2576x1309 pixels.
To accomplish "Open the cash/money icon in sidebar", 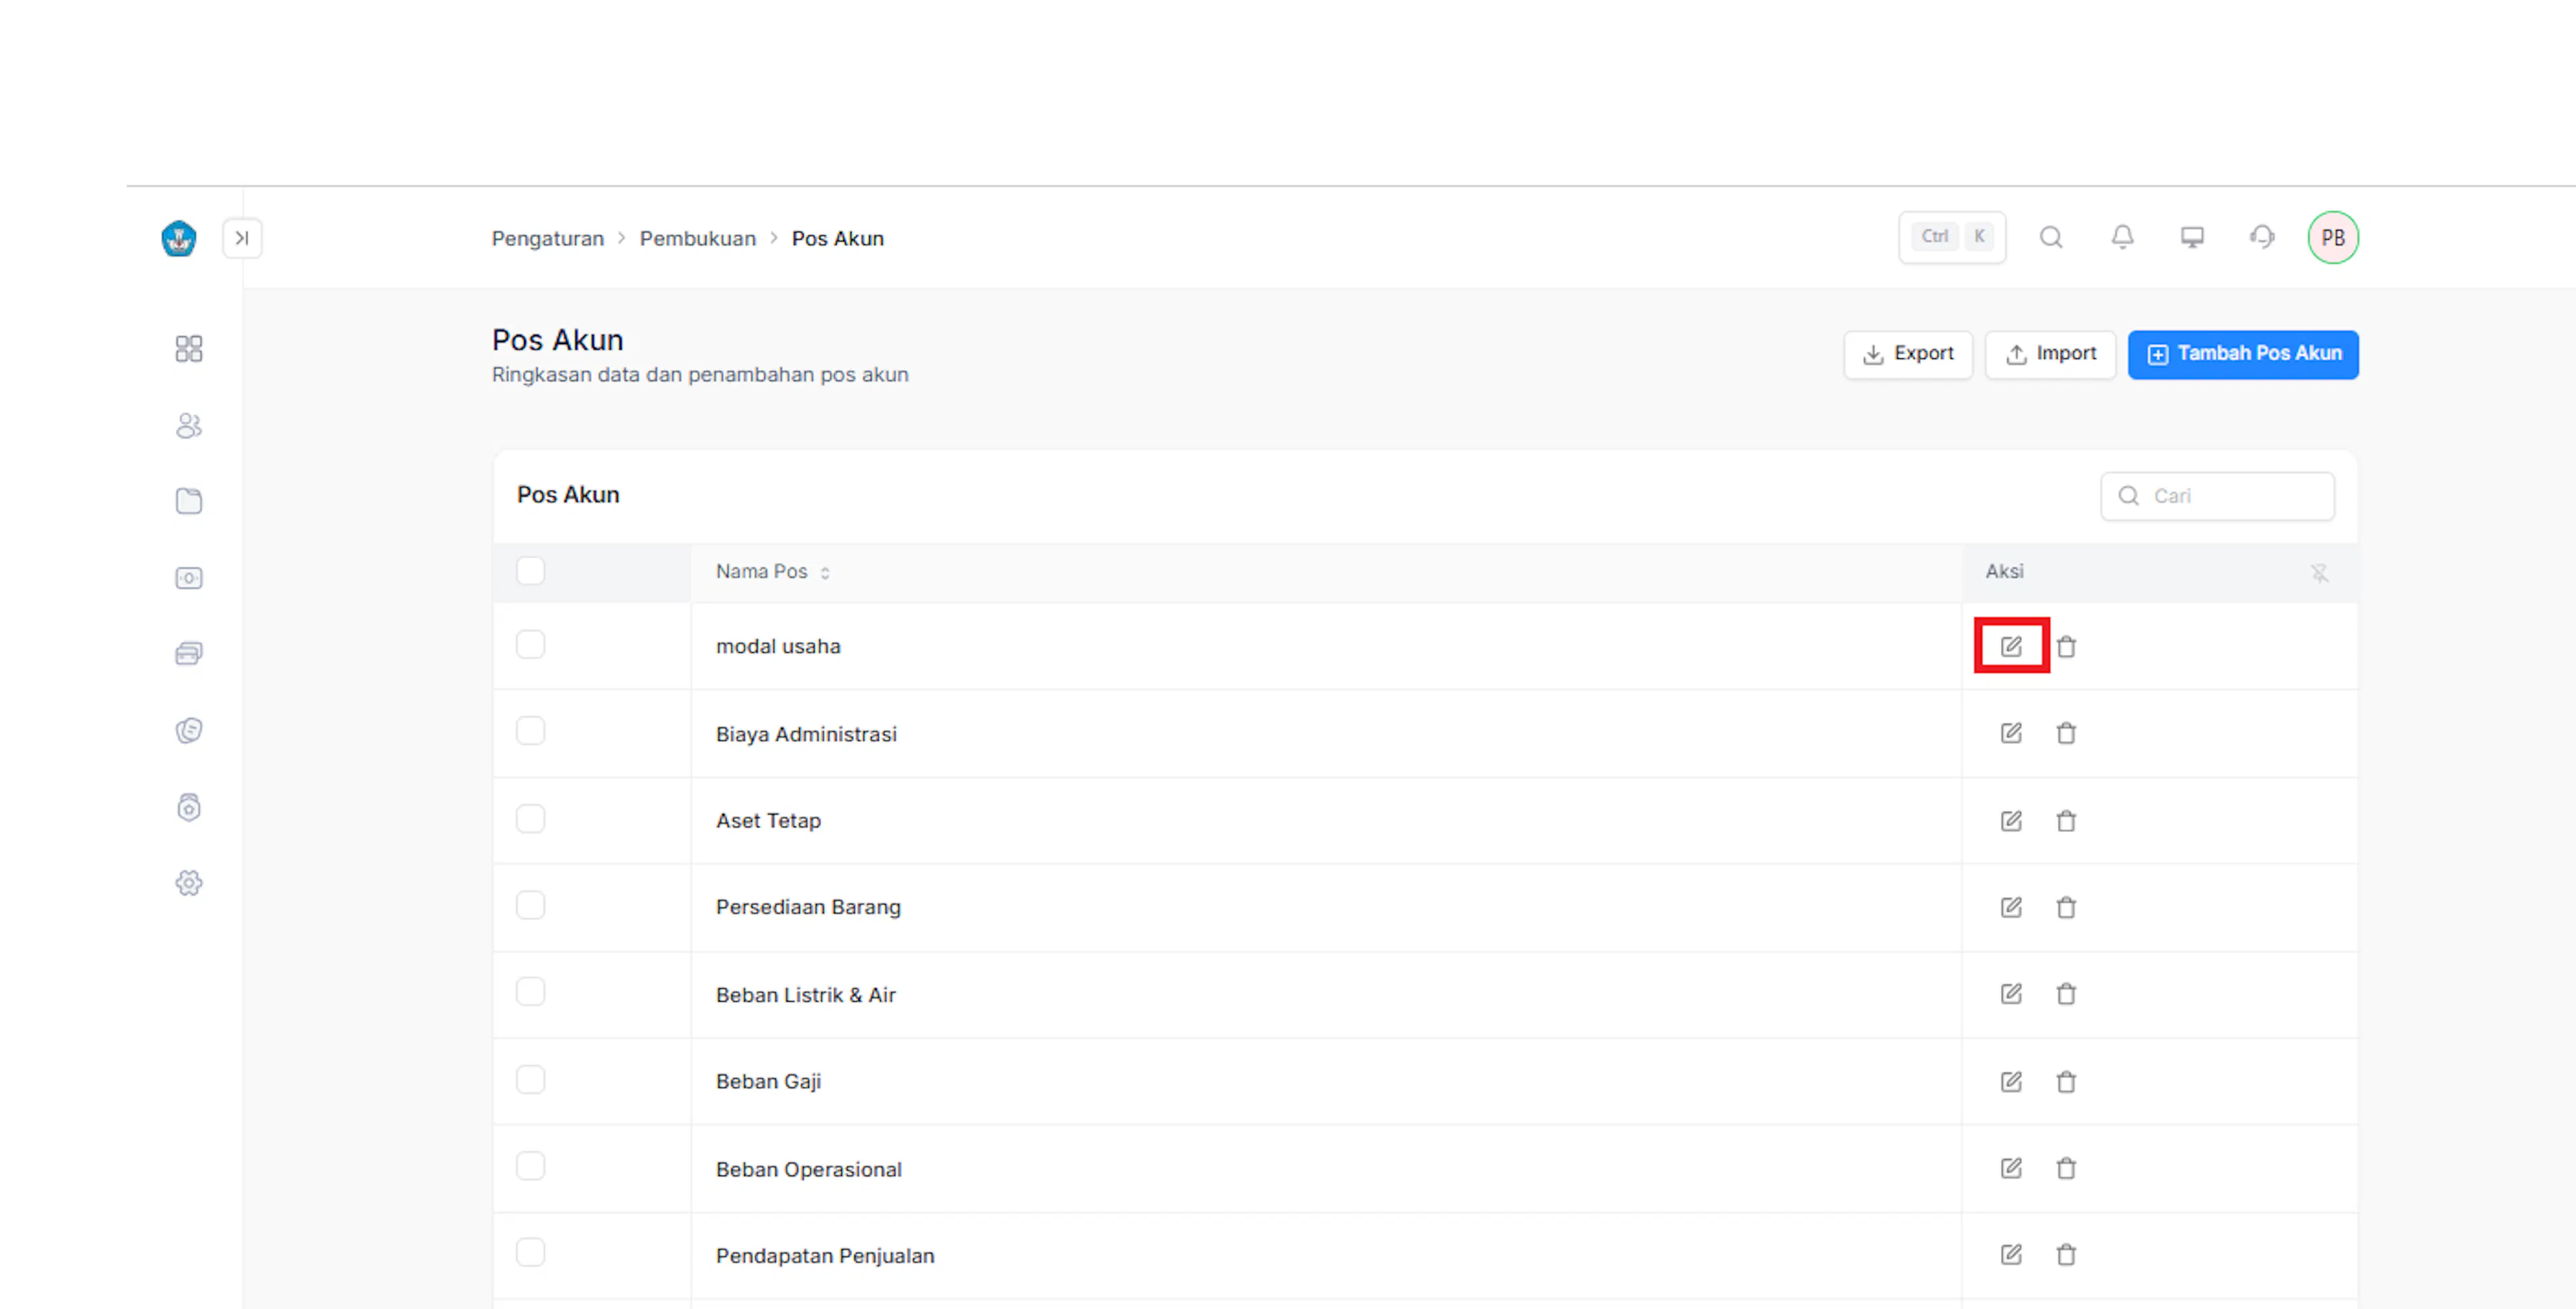I will click(189, 578).
